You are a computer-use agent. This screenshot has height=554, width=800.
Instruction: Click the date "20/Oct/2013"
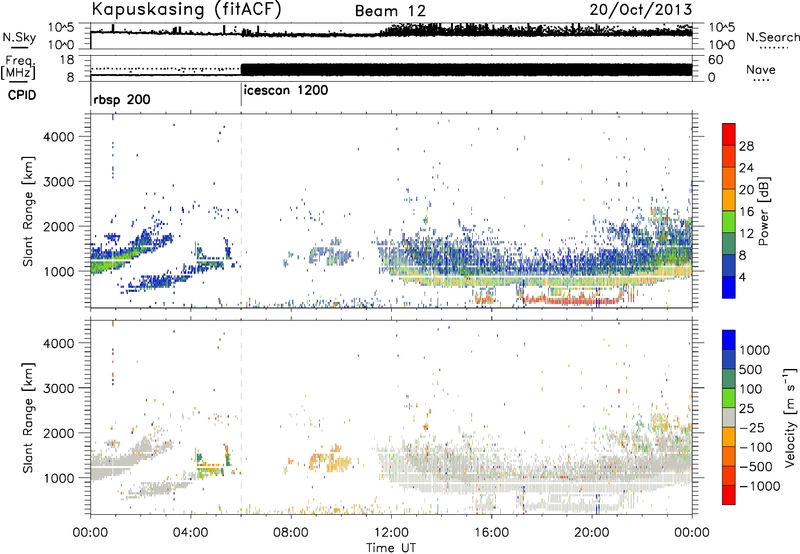tap(641, 10)
